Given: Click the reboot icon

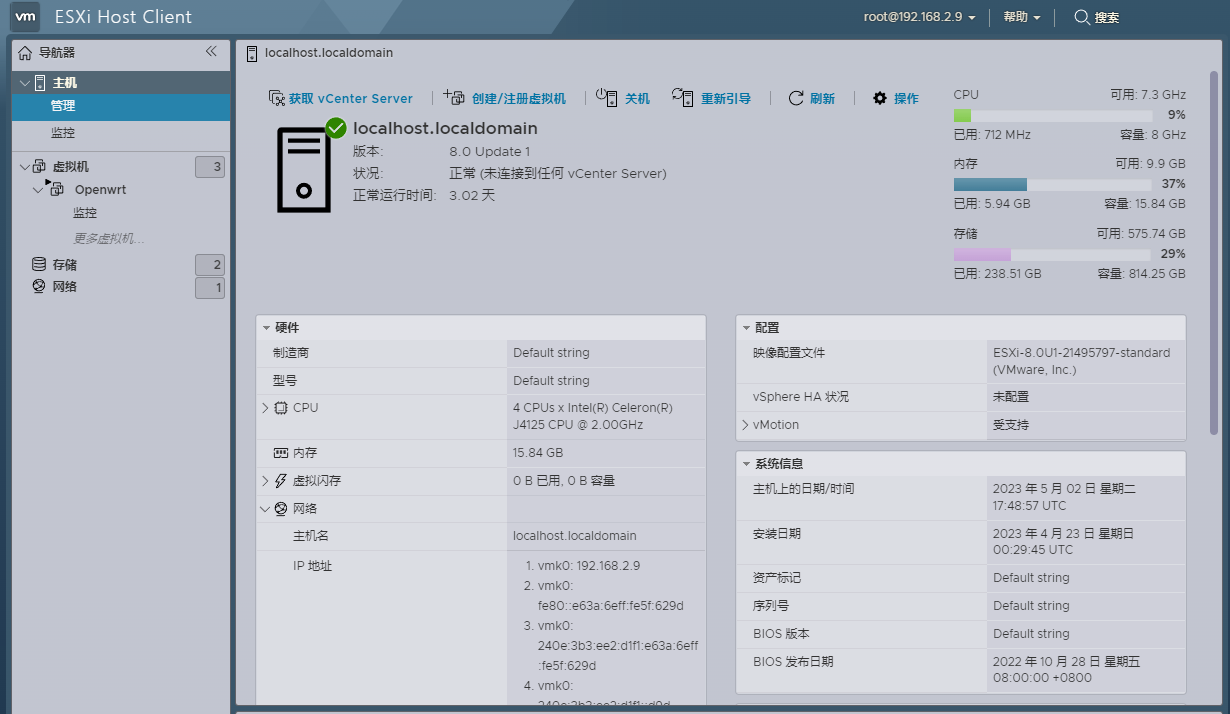Looking at the screenshot, I should (x=683, y=97).
